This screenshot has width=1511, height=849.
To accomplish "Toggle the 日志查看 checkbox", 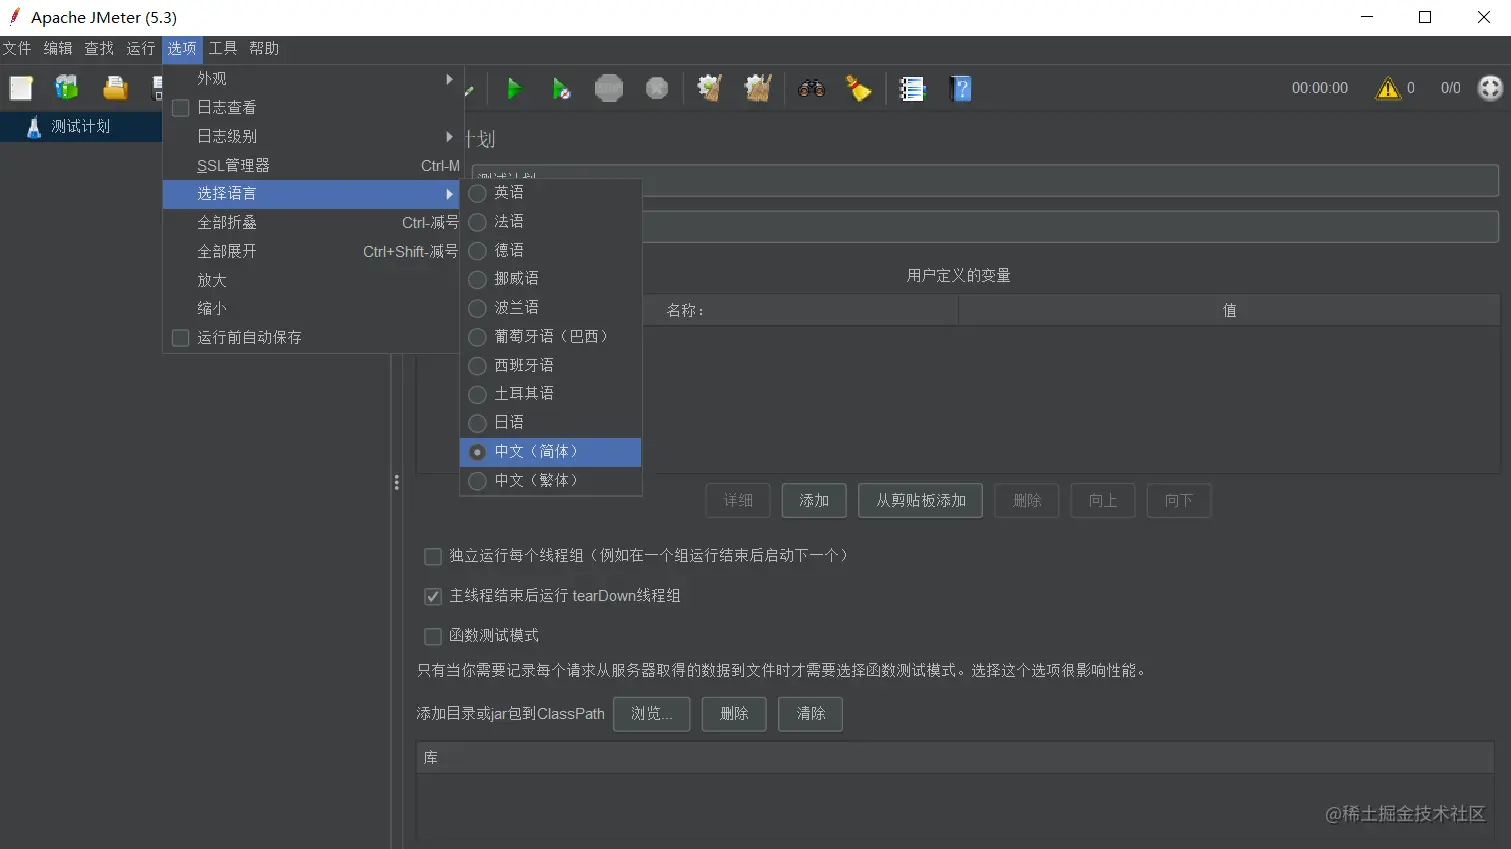I will tap(181, 108).
